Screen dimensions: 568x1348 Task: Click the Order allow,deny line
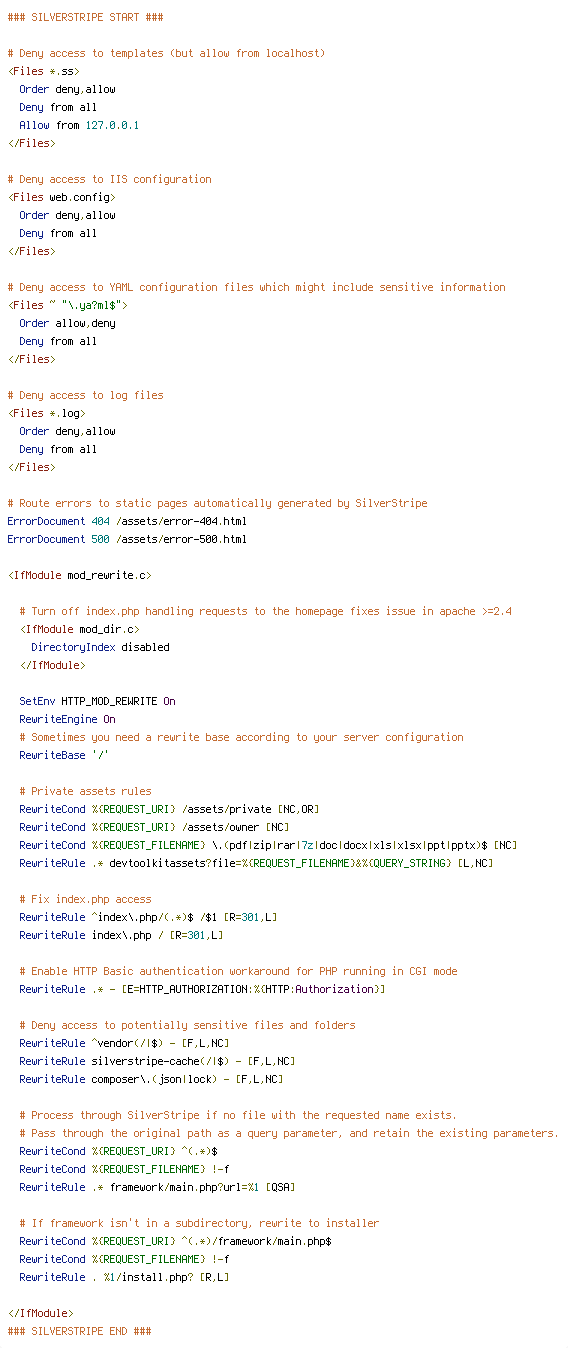[67, 323]
